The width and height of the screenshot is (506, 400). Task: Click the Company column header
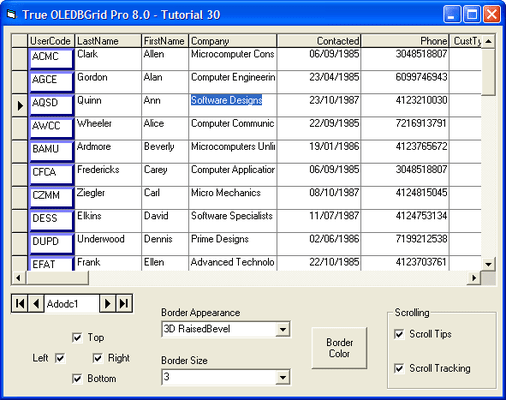[x=233, y=41]
